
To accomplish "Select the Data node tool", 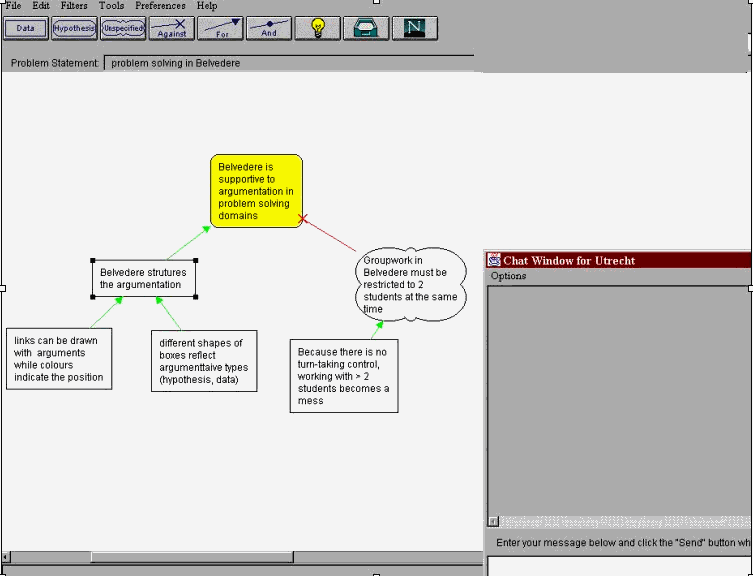I will [x=26, y=28].
